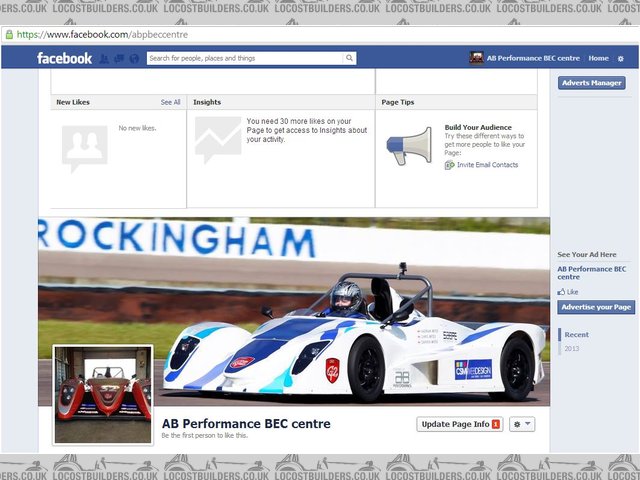Select Recent in the timeline navigator

[x=576, y=335]
